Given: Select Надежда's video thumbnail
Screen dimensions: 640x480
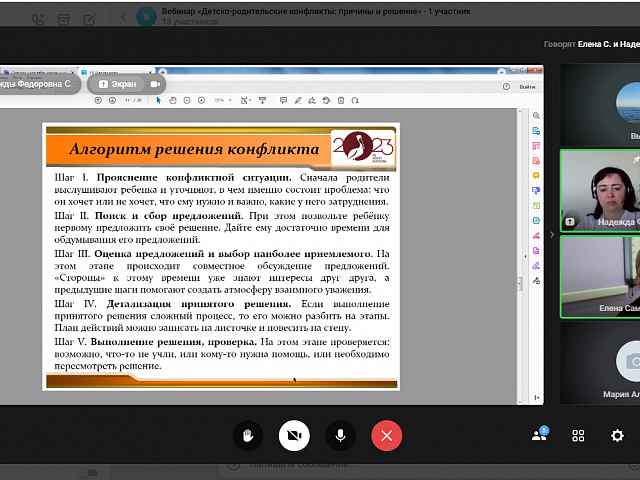Looking at the screenshot, I should point(600,190).
